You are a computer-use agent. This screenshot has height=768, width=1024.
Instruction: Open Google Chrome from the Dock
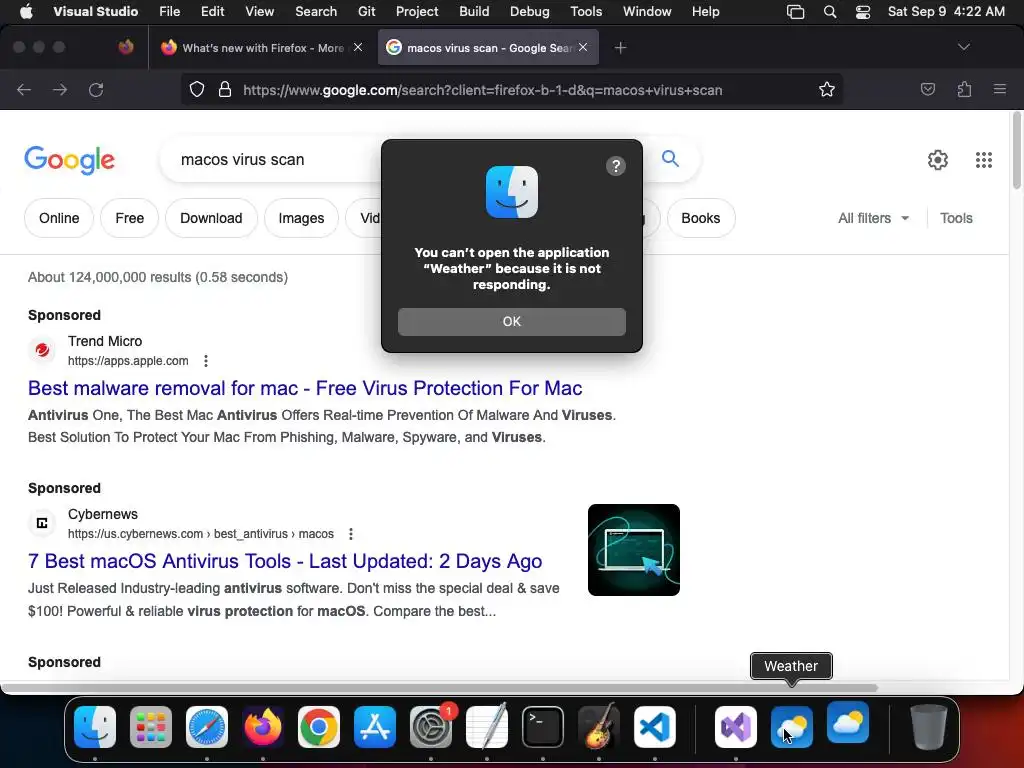click(319, 726)
